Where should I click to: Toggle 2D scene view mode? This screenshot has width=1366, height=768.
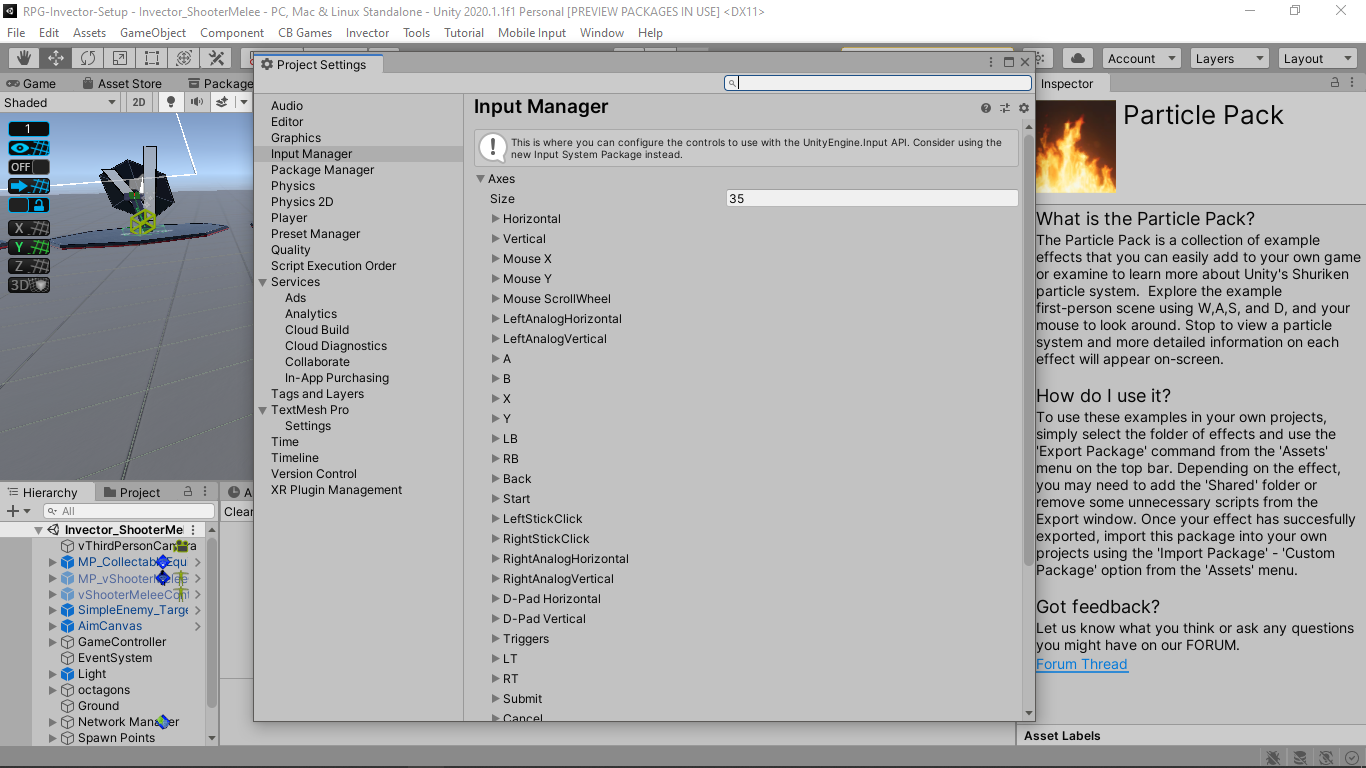pos(139,102)
